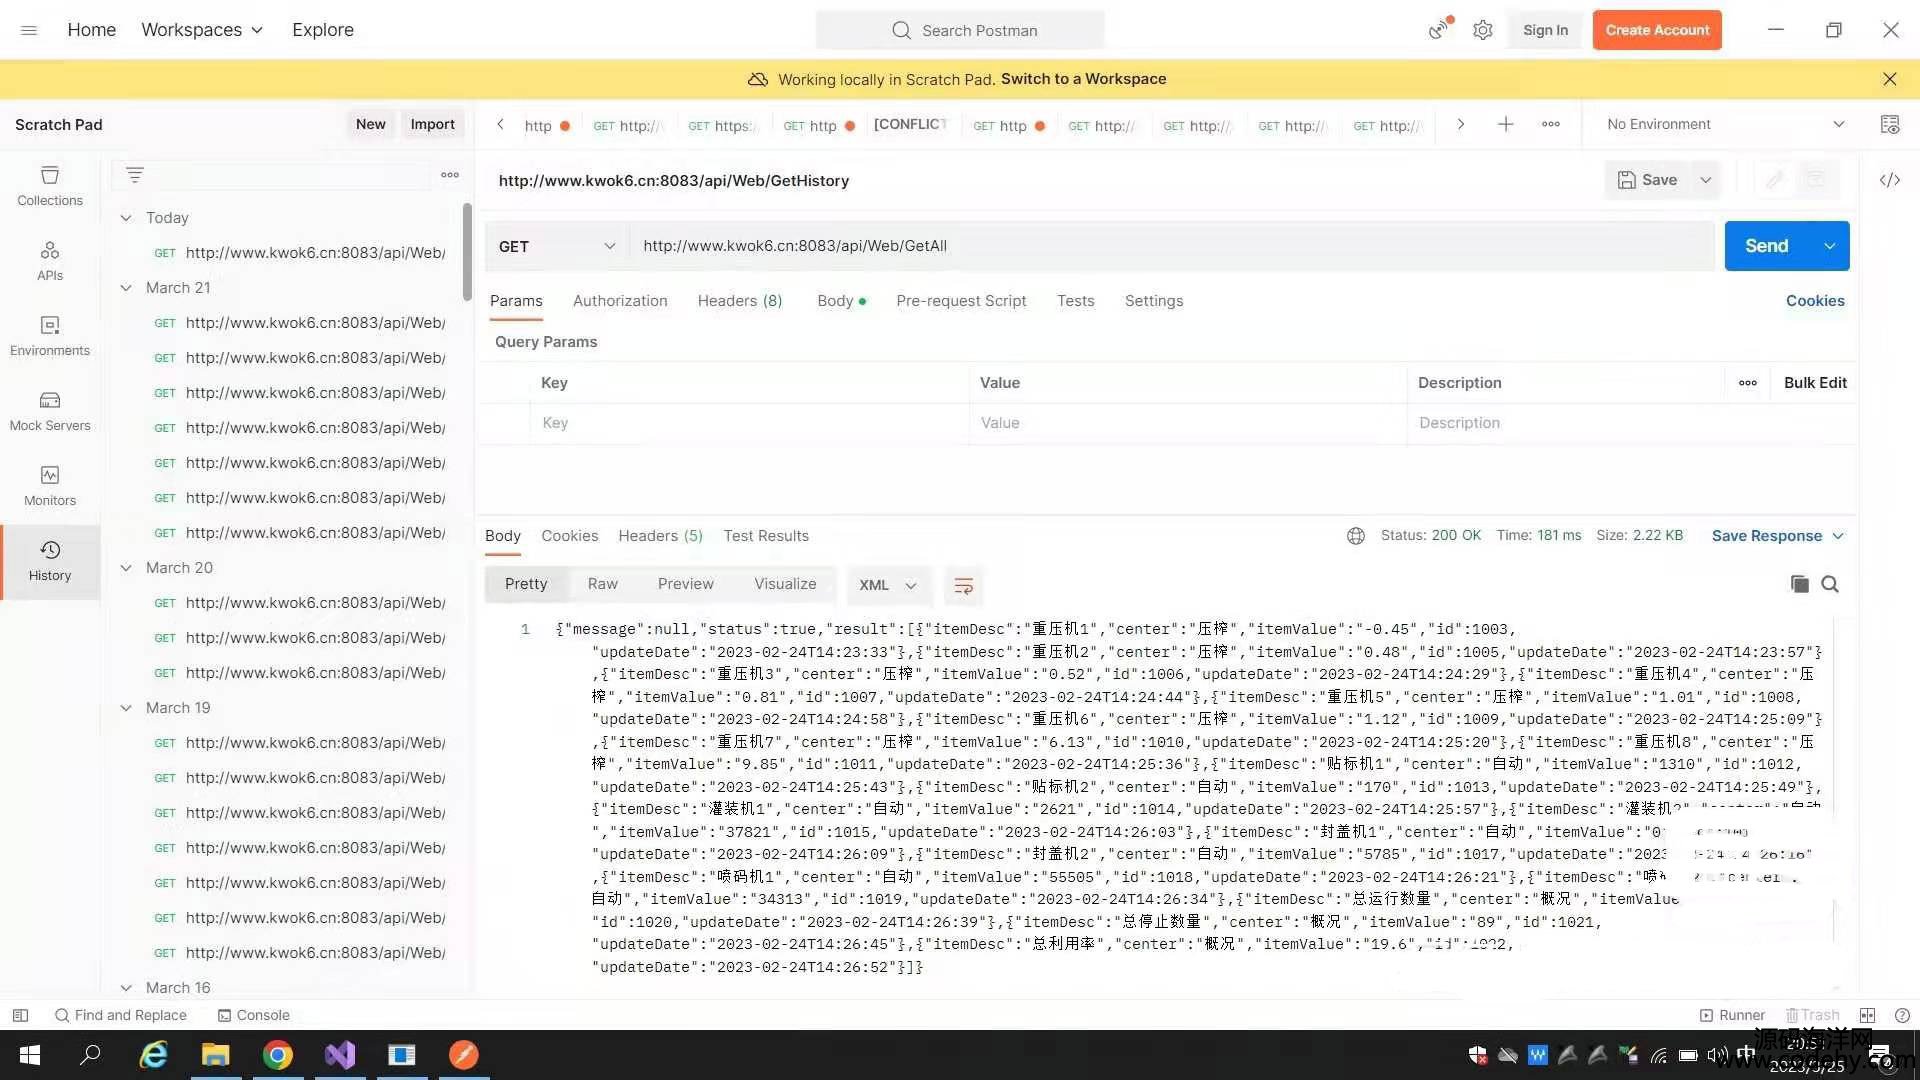1920x1080 pixels.
Task: Open the APIs sidebar section
Action: [x=50, y=261]
